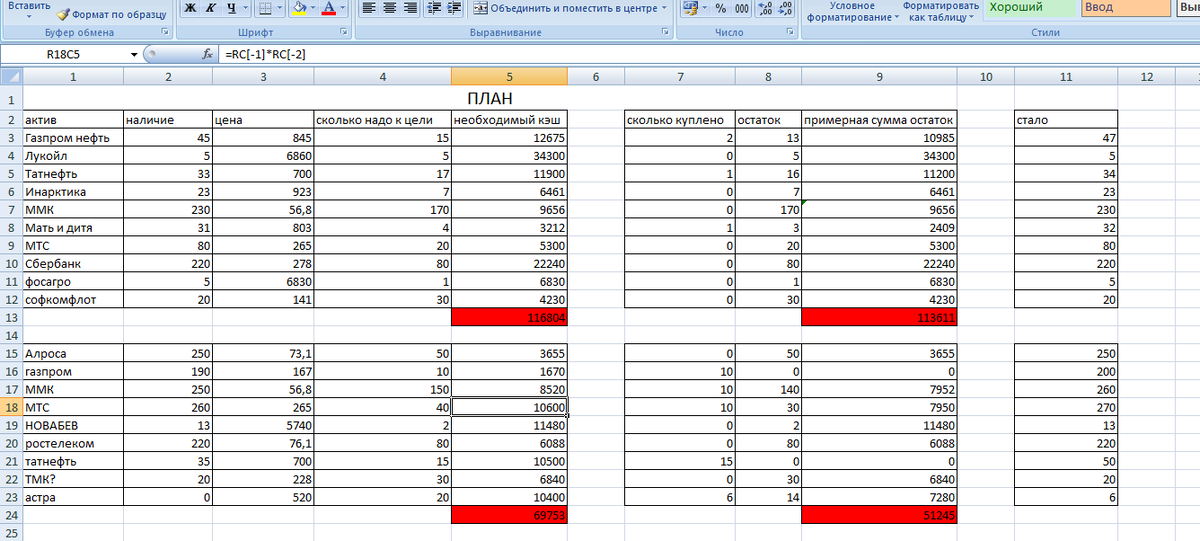Image resolution: width=1200 pixels, height=541 pixels.
Task: Select cell Сбербанк
Action: (x=73, y=263)
